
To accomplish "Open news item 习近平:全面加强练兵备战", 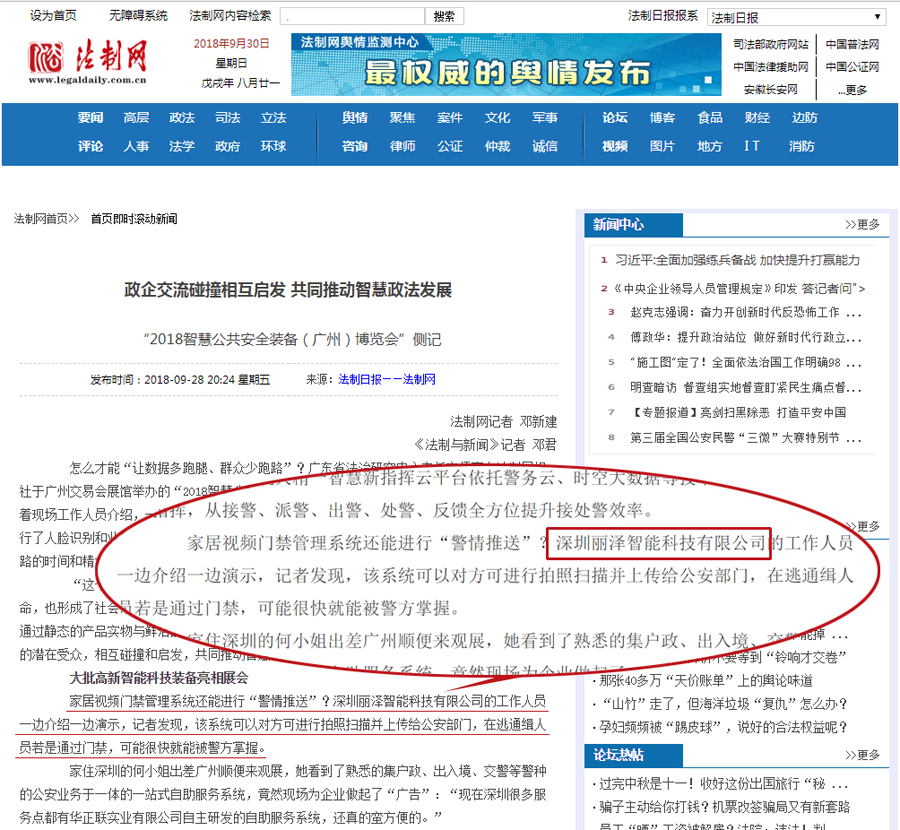I will coord(738,261).
